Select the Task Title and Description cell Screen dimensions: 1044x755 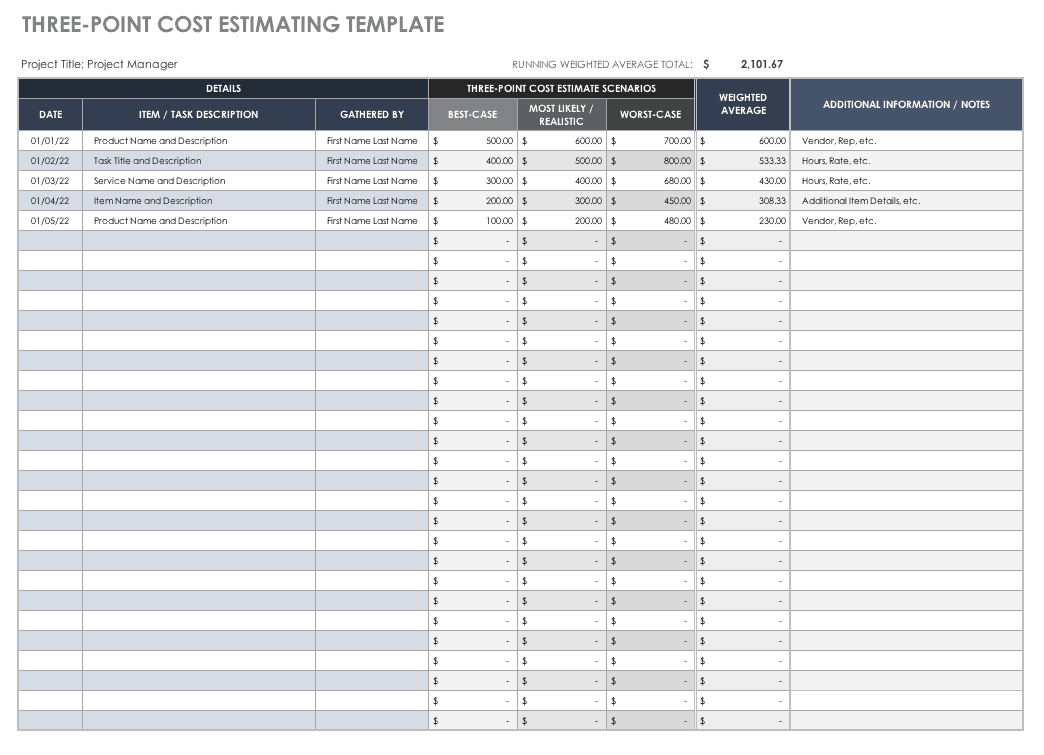click(147, 161)
